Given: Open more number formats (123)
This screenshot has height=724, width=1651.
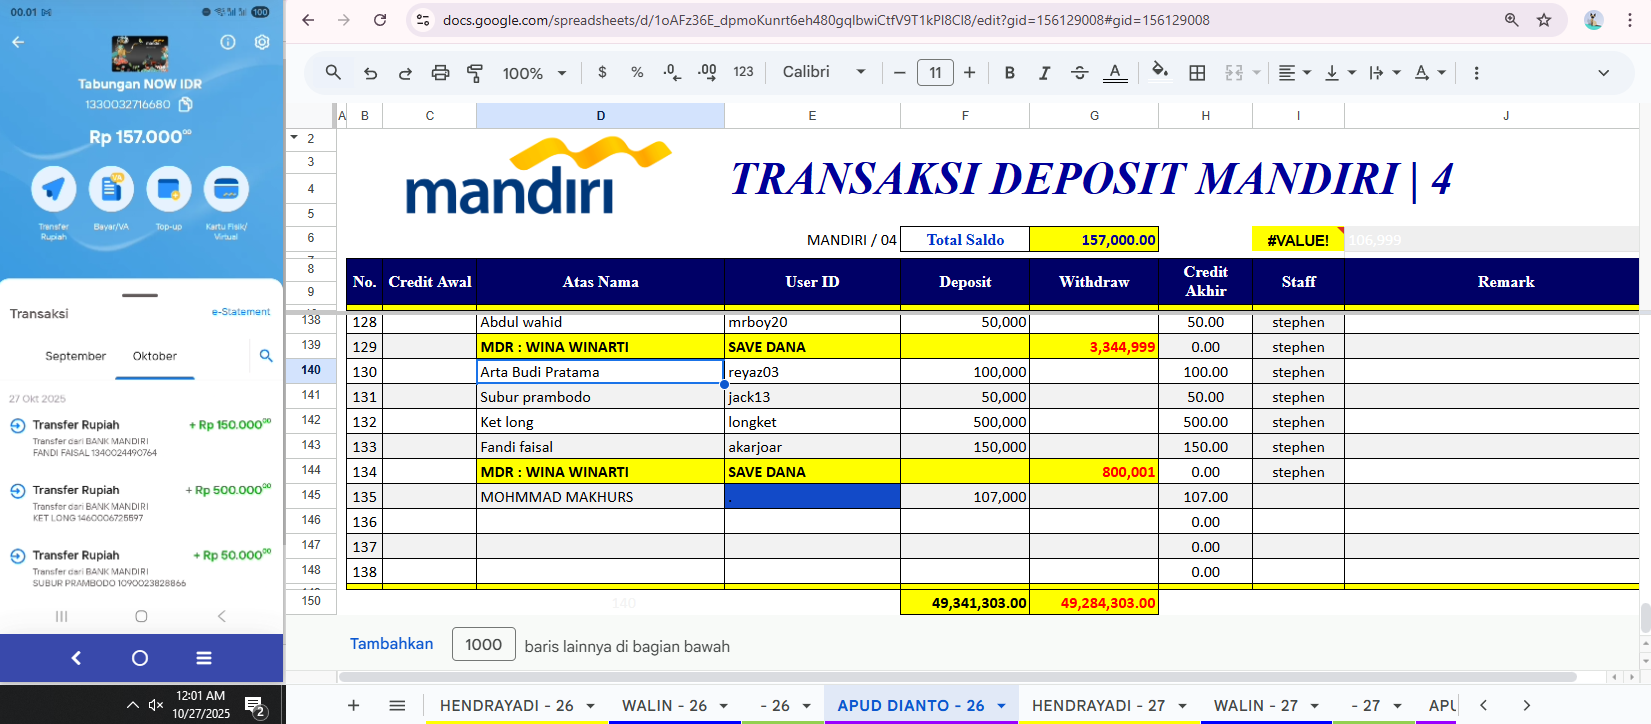Looking at the screenshot, I should point(743,72).
